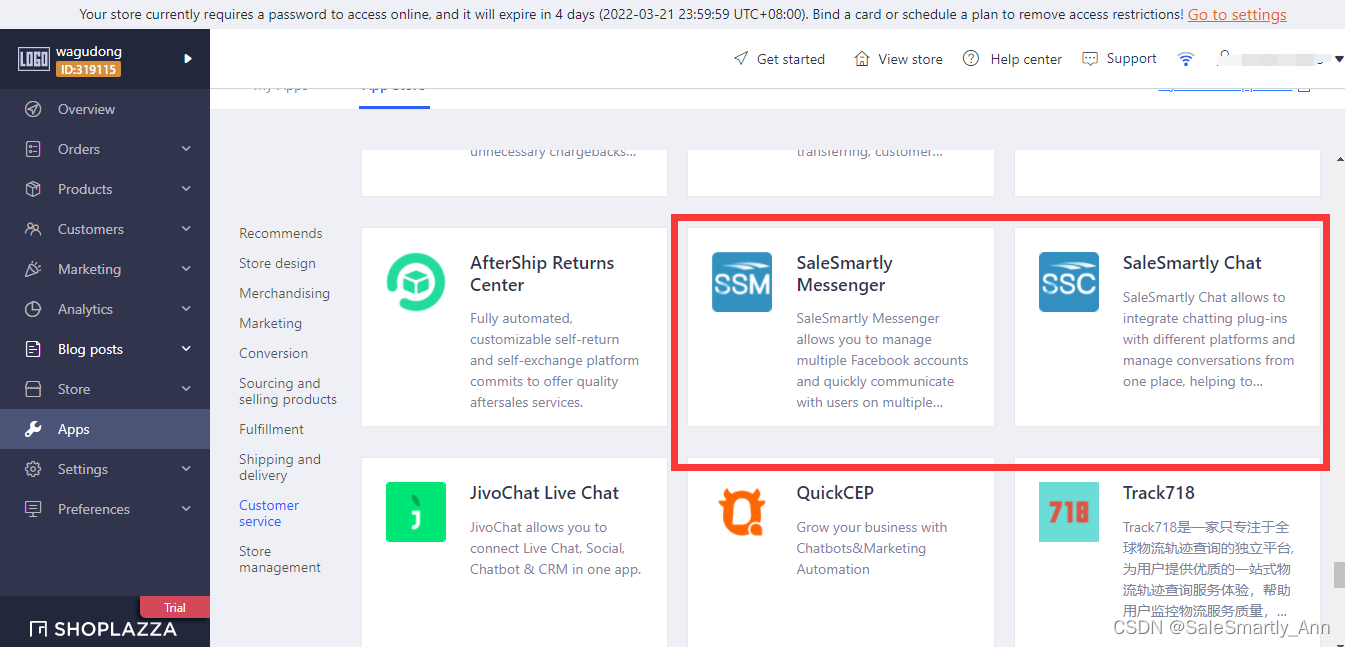Image resolution: width=1345 pixels, height=647 pixels.
Task: Expand the Marketing menu chevron
Action: (186, 269)
